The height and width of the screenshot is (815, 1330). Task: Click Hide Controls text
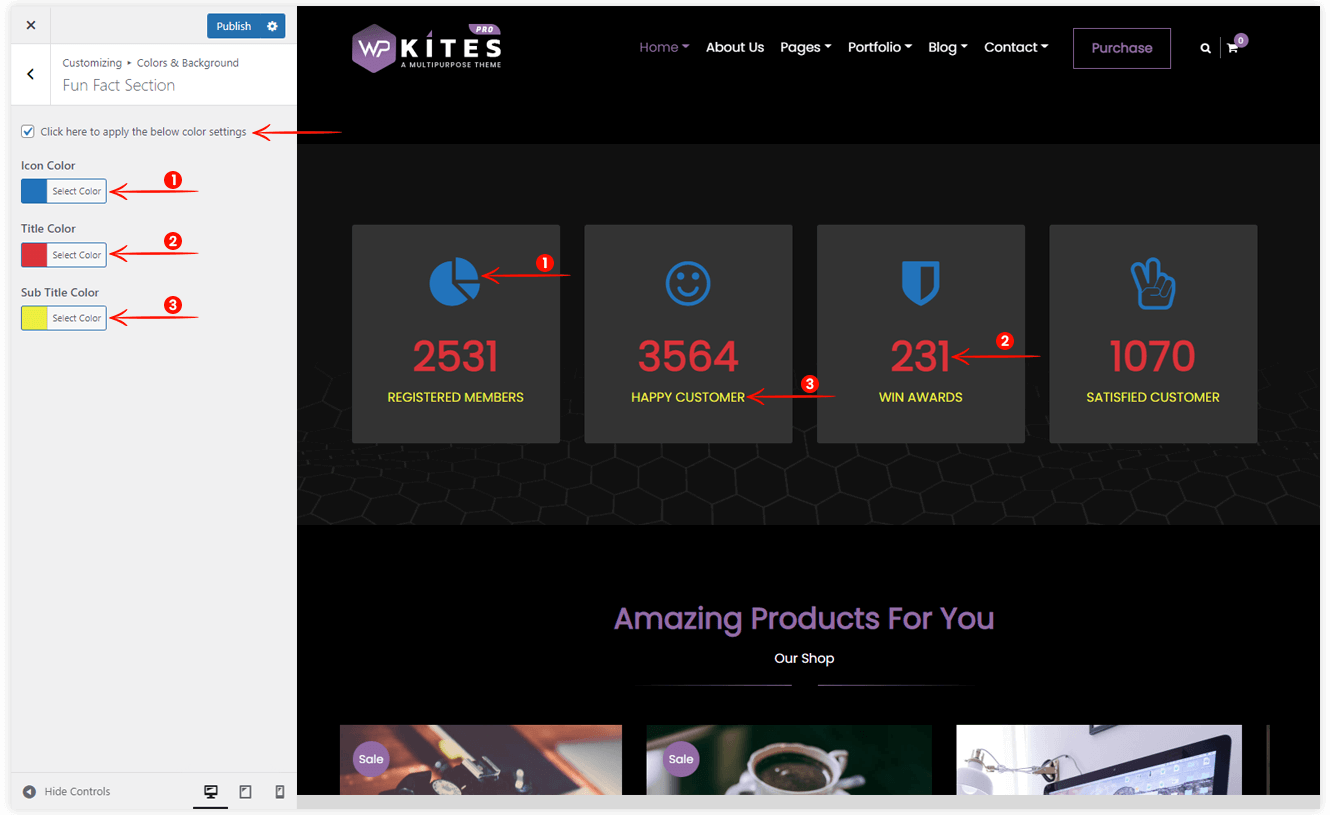pyautogui.click(x=77, y=792)
